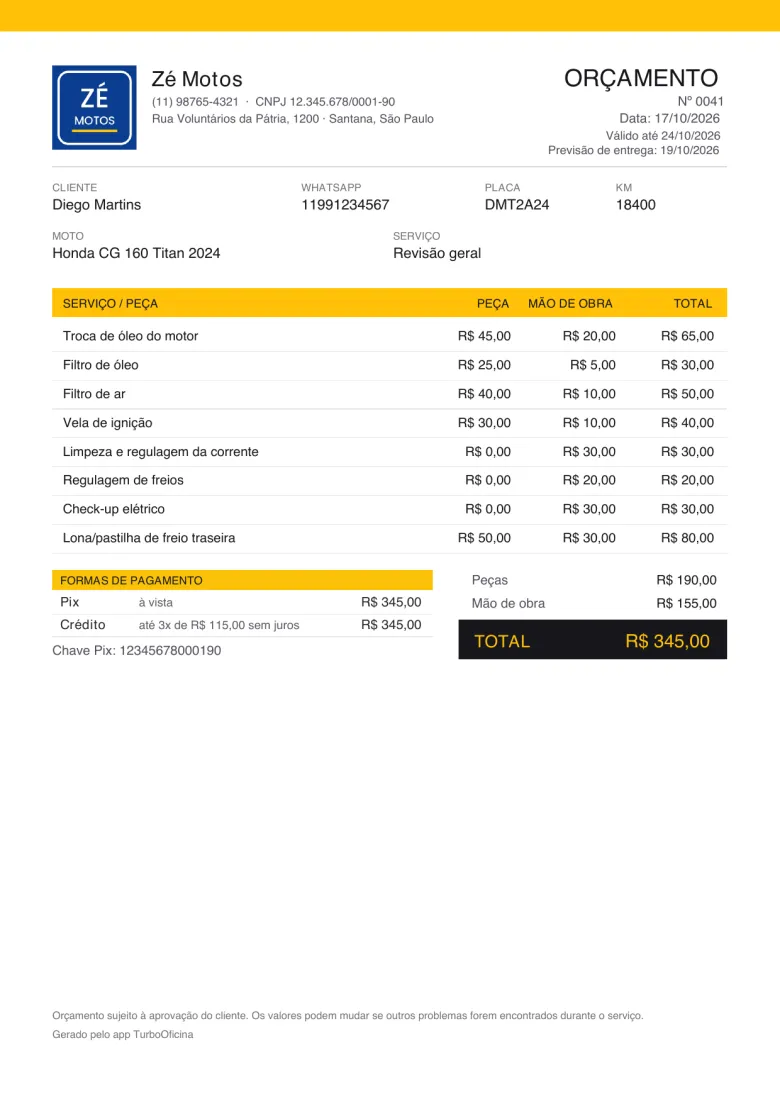Click TOTAL column header in yellow bar
Viewport: 780px width, 1104px height.
click(x=693, y=303)
